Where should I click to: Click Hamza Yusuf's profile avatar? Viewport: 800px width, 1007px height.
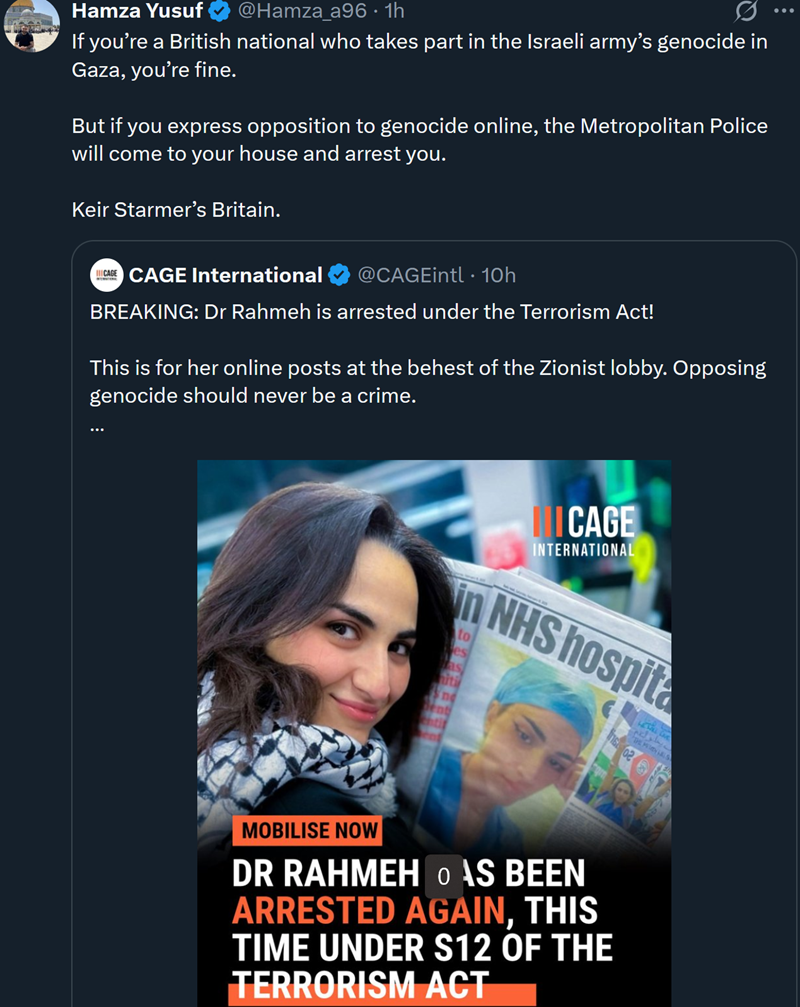pyautogui.click(x=32, y=26)
